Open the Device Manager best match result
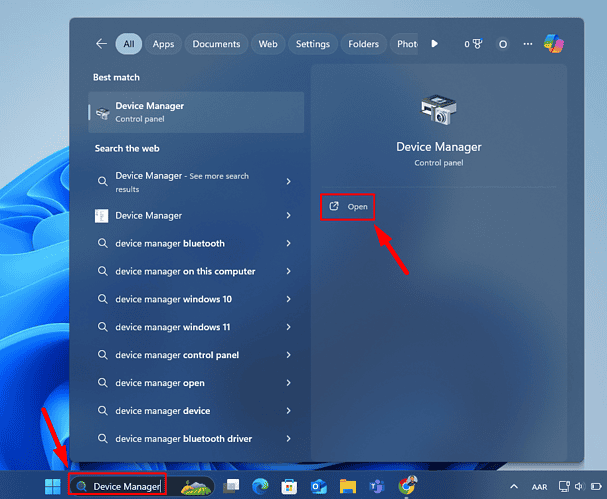607x499 pixels. point(196,112)
